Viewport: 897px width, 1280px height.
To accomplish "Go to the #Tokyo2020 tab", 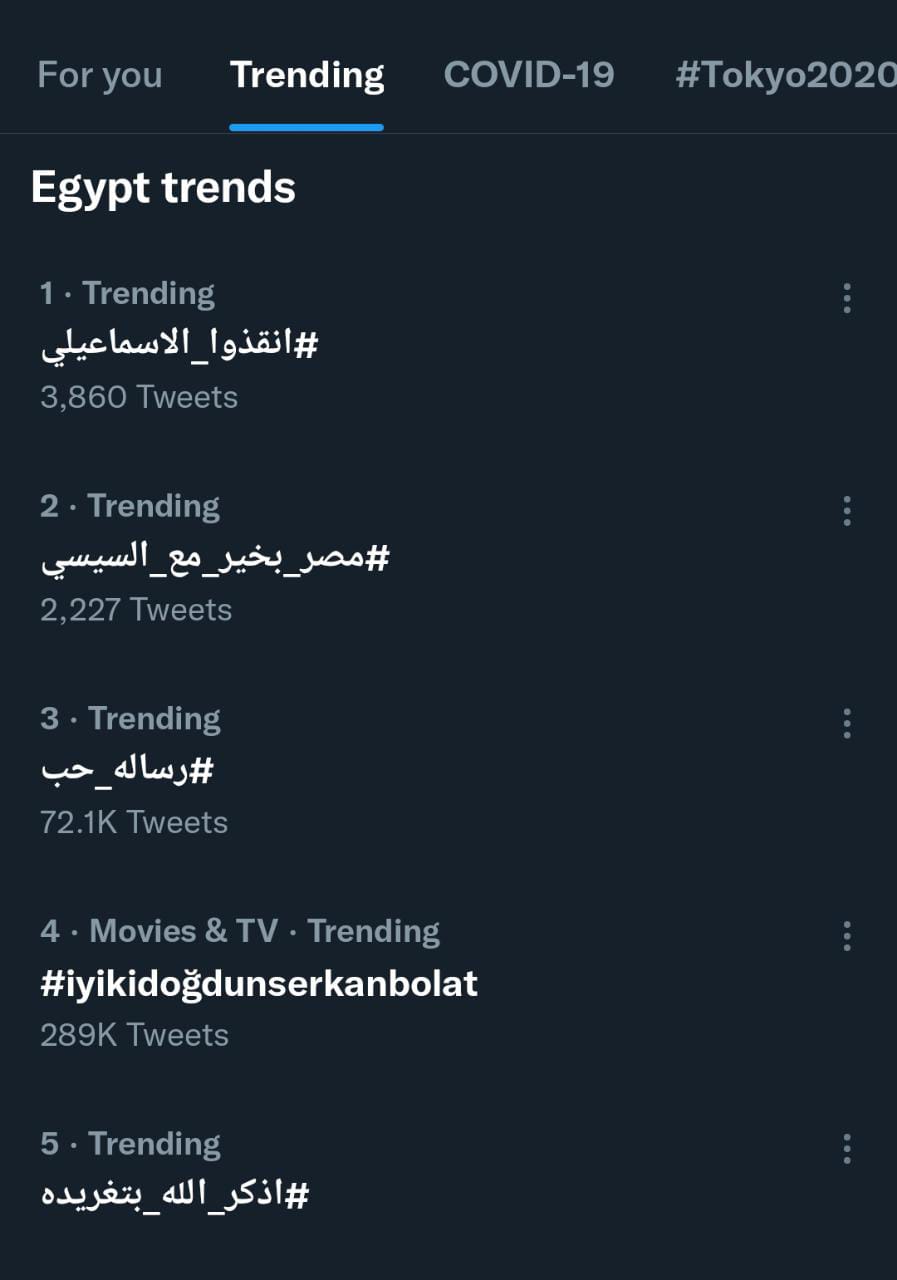I will click(x=785, y=75).
